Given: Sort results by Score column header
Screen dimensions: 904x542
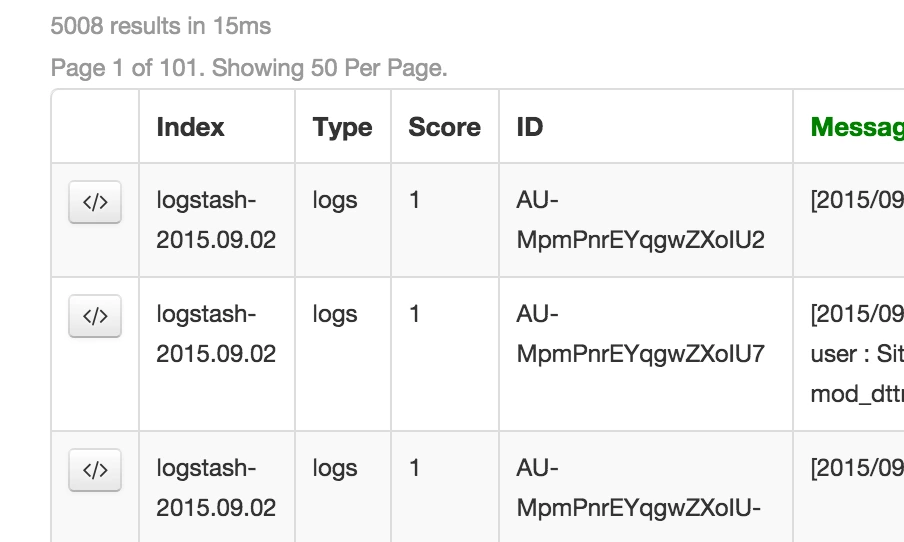Looking at the screenshot, I should click(445, 127).
